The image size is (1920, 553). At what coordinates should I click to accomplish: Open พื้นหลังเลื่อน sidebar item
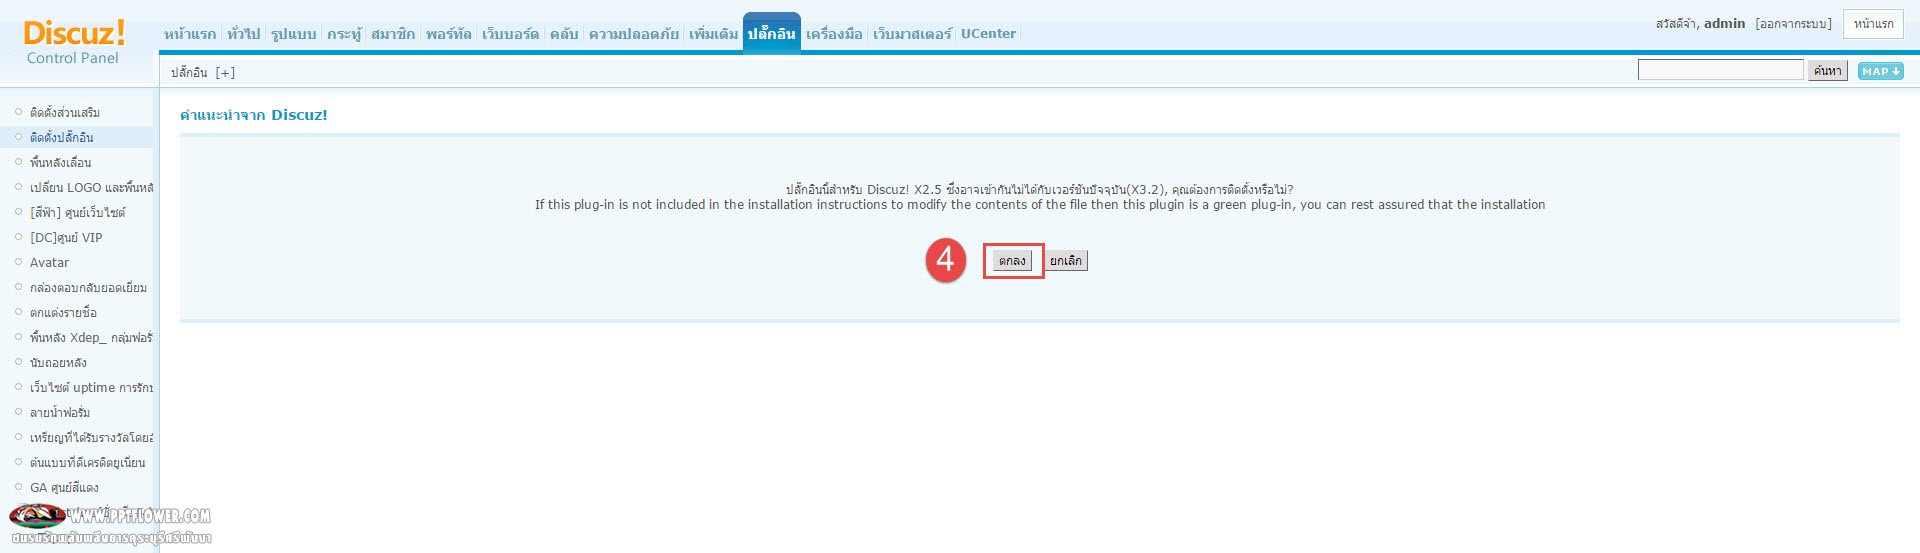(x=61, y=162)
